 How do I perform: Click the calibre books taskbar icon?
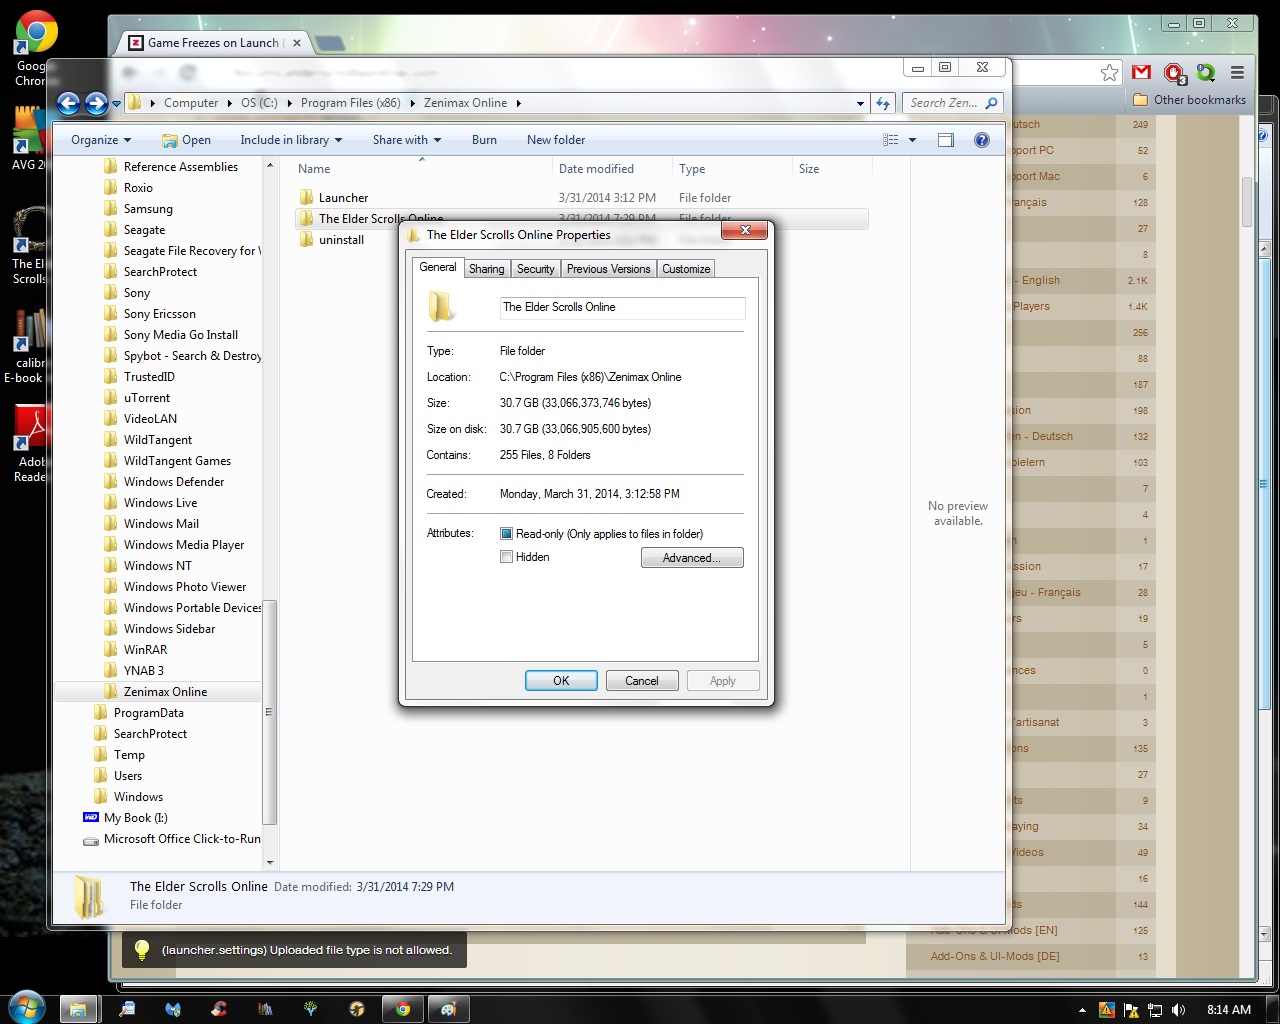point(265,1009)
